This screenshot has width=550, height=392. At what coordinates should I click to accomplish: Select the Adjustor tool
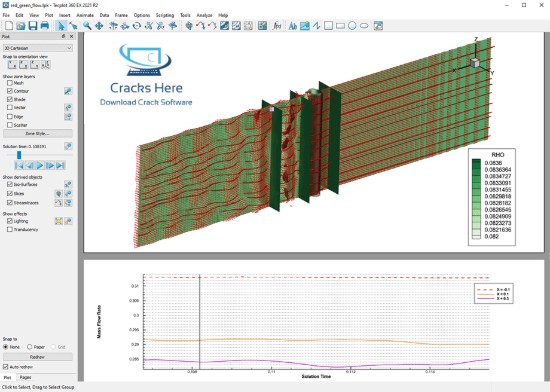point(73,26)
